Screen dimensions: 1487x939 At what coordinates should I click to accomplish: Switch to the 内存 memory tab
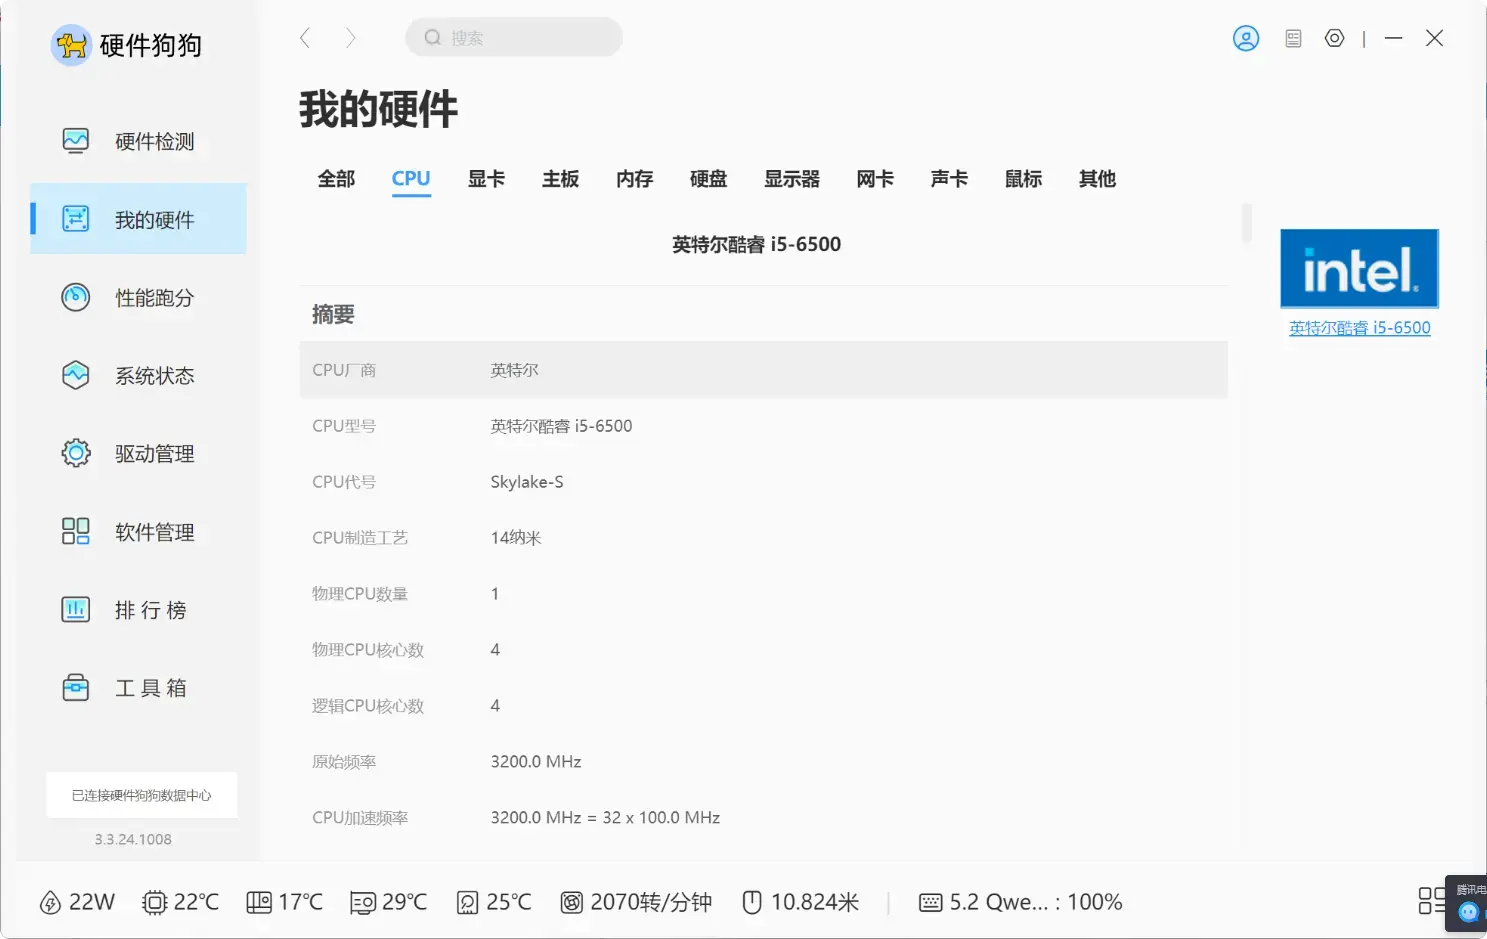[x=634, y=179]
